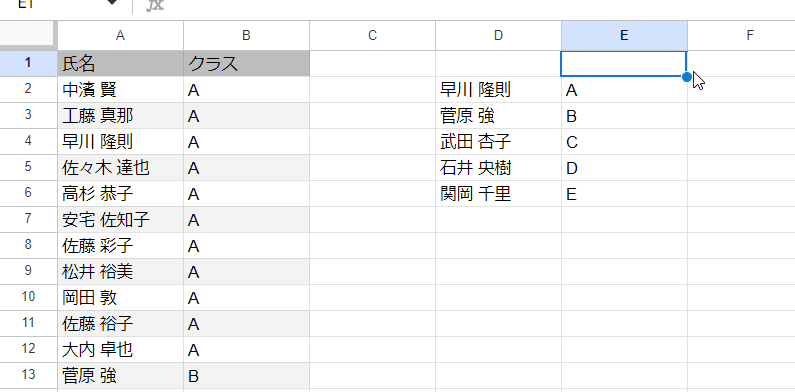
Task: Click the fill handle on cell E1
Action: coord(687,77)
